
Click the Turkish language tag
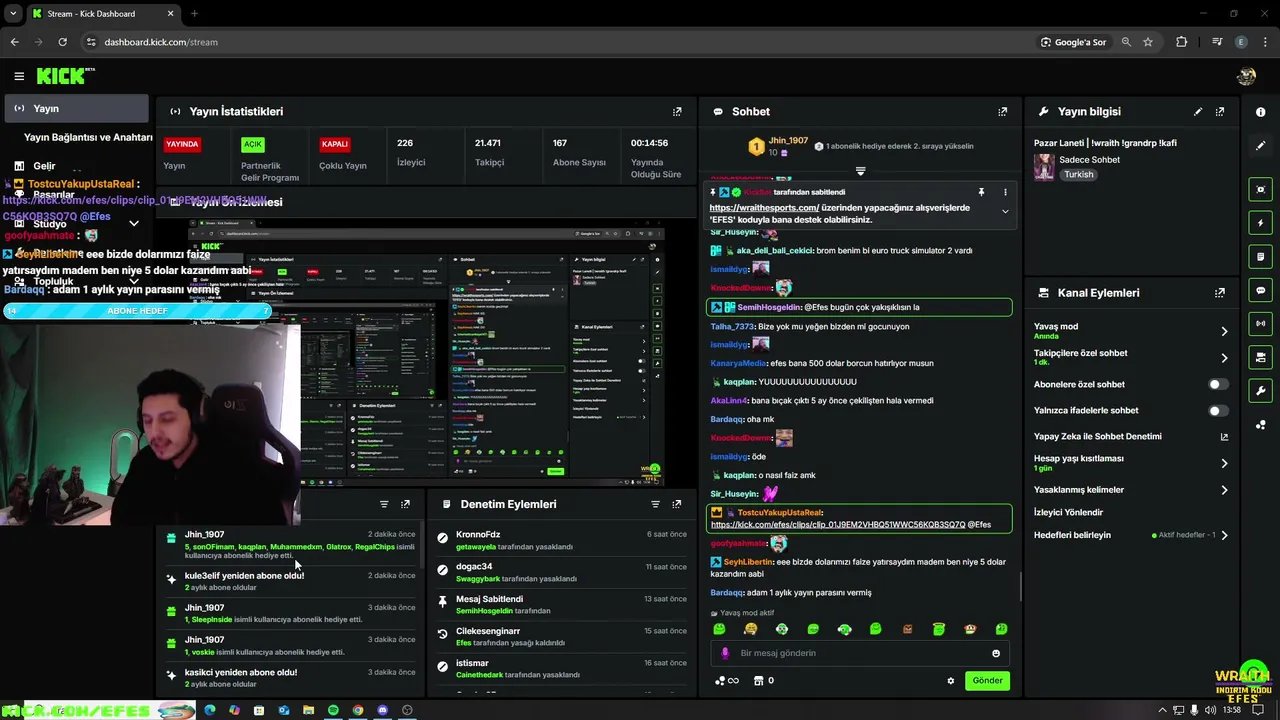[1078, 174]
